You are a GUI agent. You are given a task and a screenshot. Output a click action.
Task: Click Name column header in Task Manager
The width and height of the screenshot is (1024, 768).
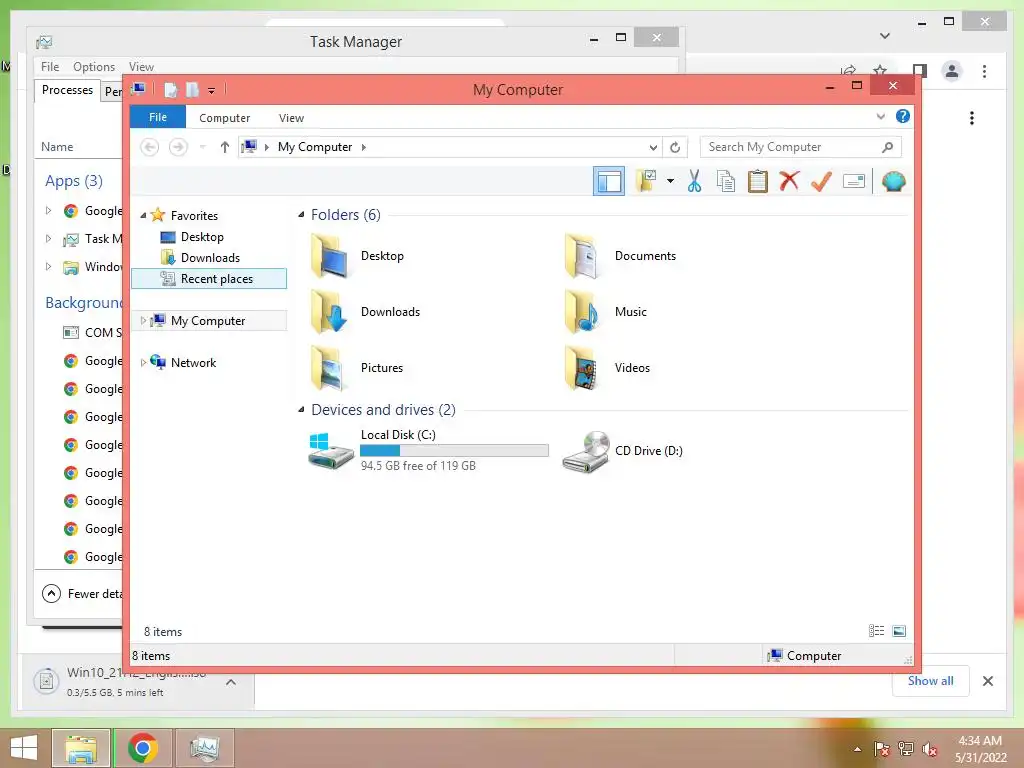(x=57, y=147)
